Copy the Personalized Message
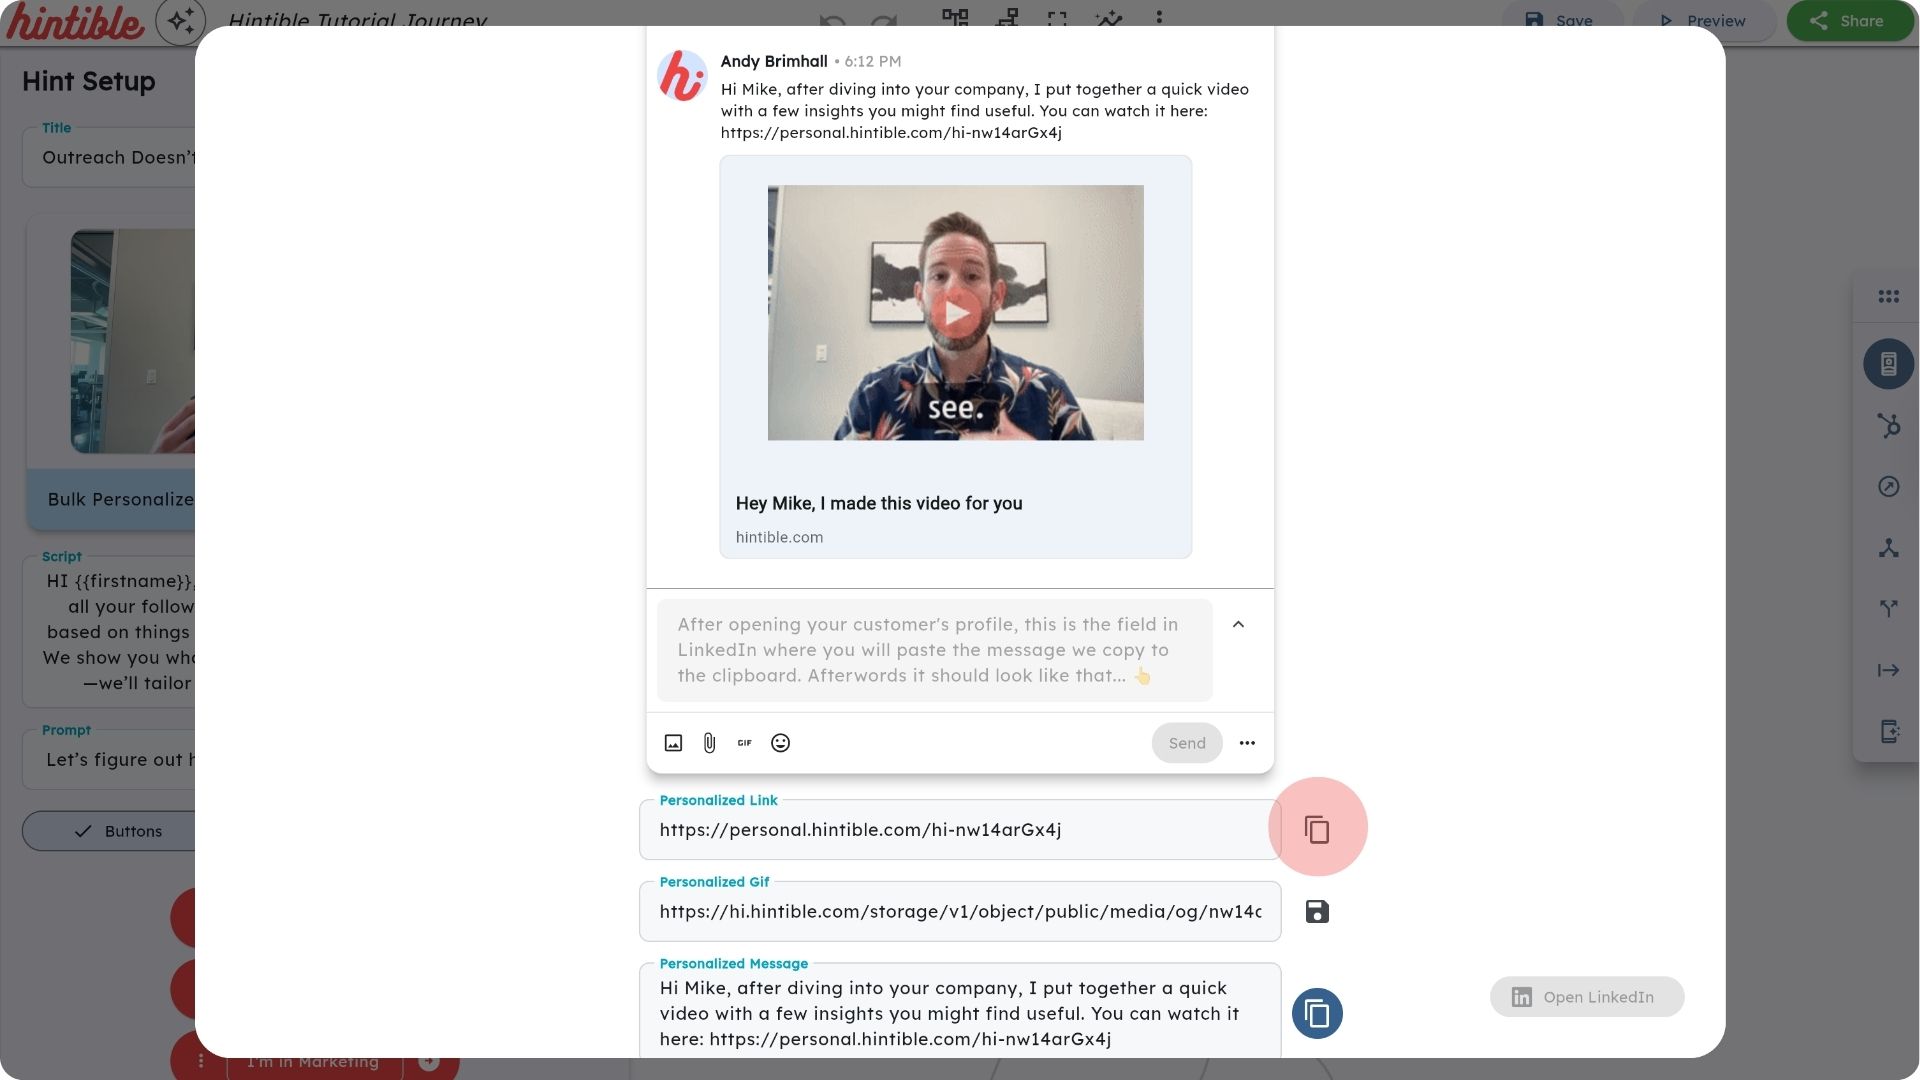 tap(1317, 1013)
